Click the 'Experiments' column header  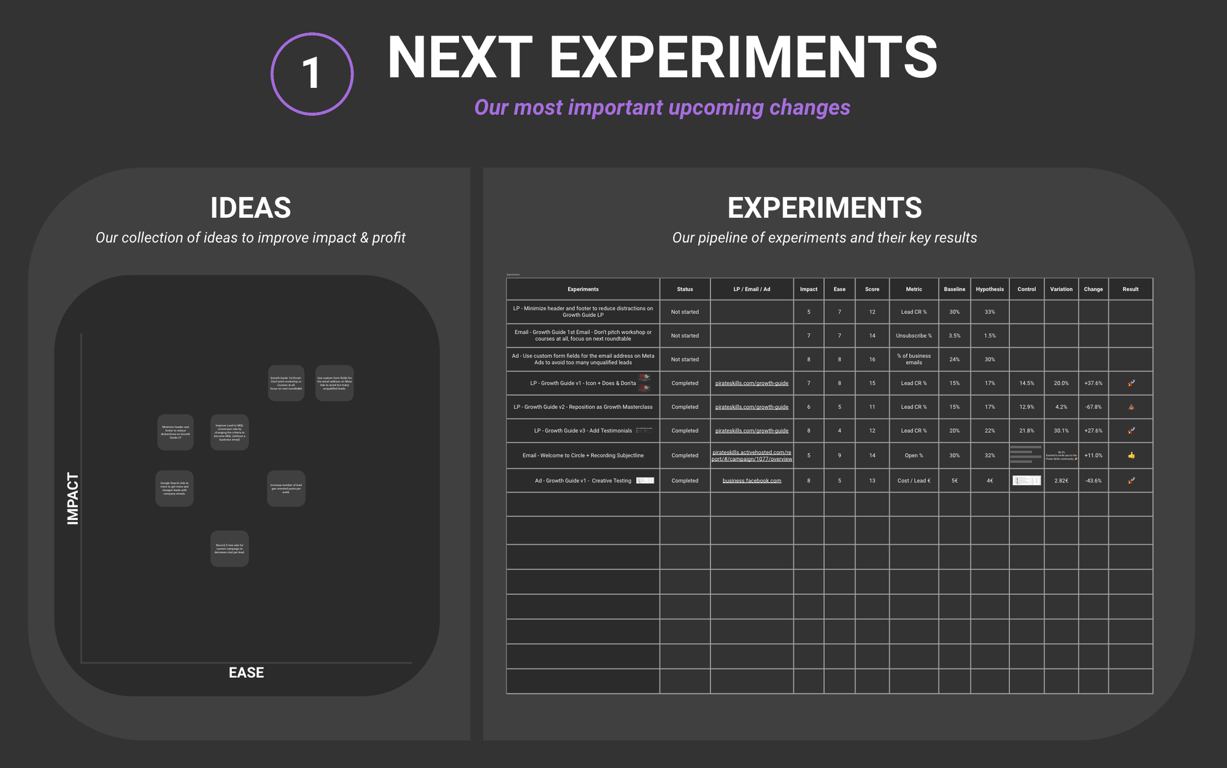click(583, 289)
